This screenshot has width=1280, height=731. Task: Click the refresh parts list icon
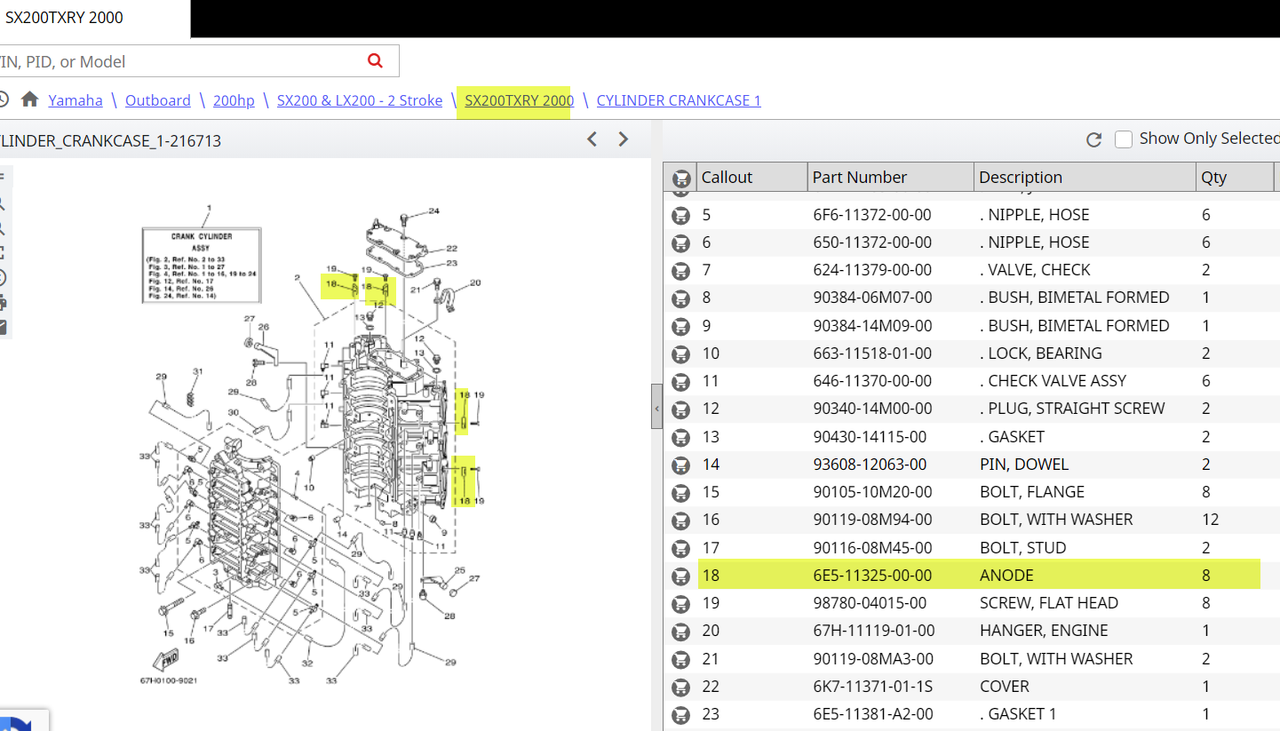[1094, 140]
